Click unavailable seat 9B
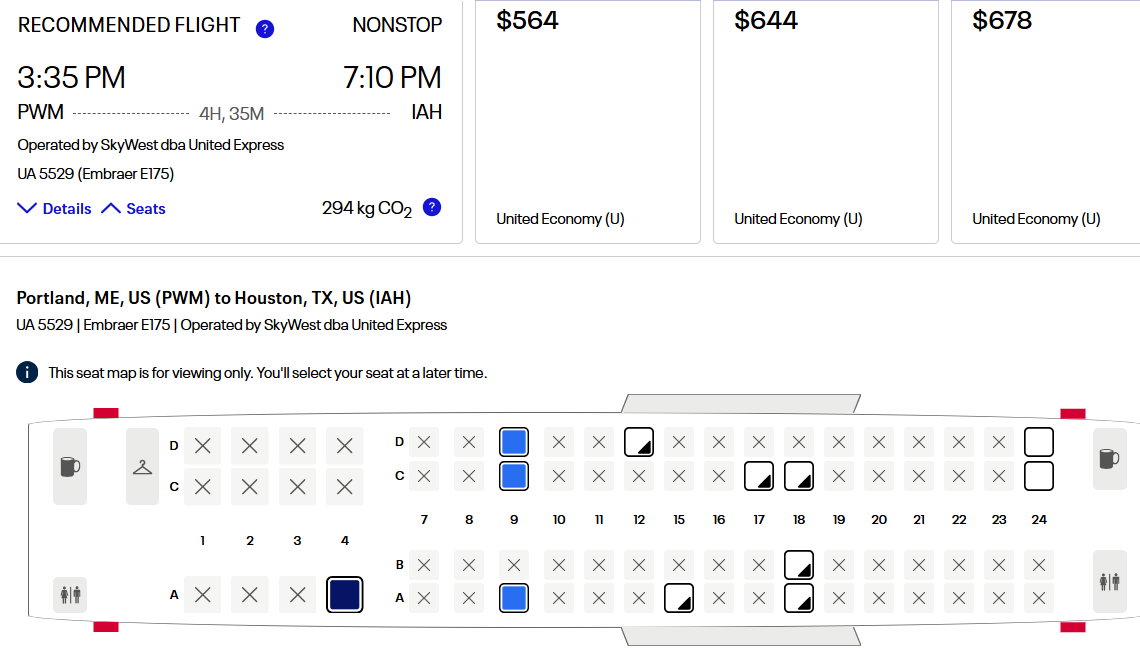This screenshot has height=648, width=1140. tap(514, 565)
